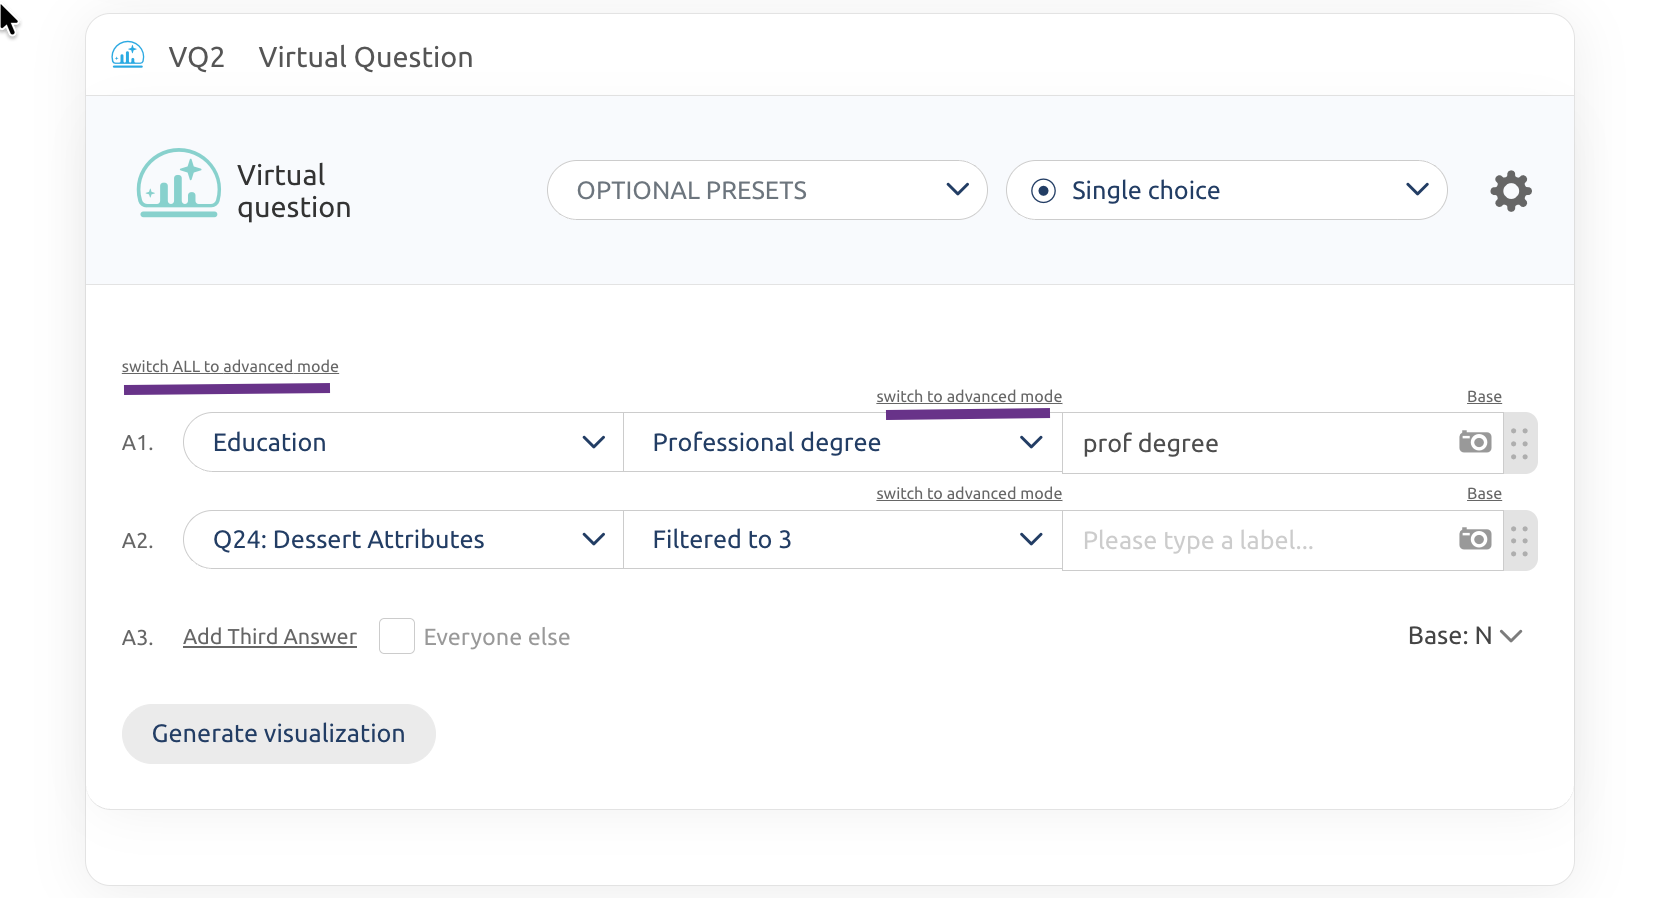Grab the drag handle for row A2
This screenshot has width=1662, height=898.
[1519, 540]
